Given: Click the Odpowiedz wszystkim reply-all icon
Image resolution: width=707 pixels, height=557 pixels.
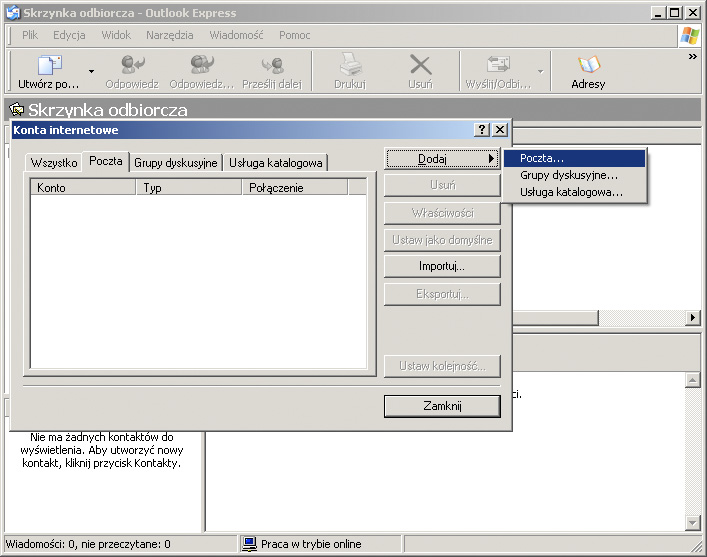Looking at the screenshot, I should (x=202, y=64).
